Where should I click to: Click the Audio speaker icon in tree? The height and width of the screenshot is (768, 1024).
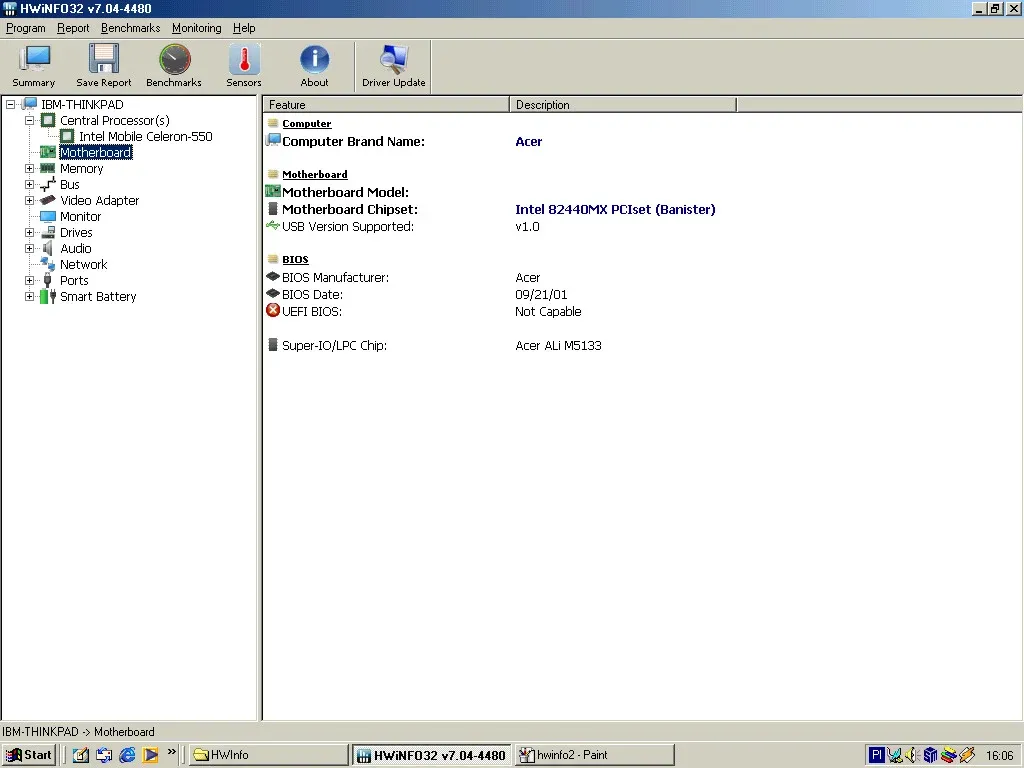tap(48, 248)
